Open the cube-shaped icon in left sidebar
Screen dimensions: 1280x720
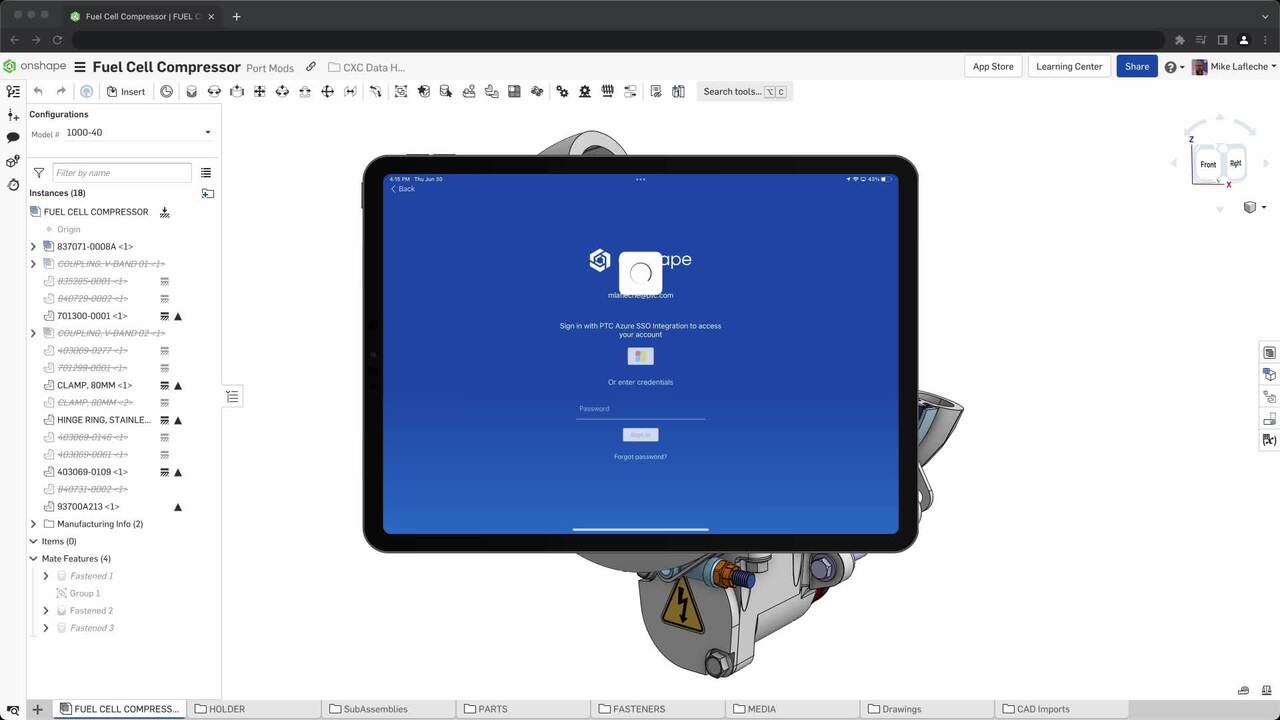coord(13,161)
